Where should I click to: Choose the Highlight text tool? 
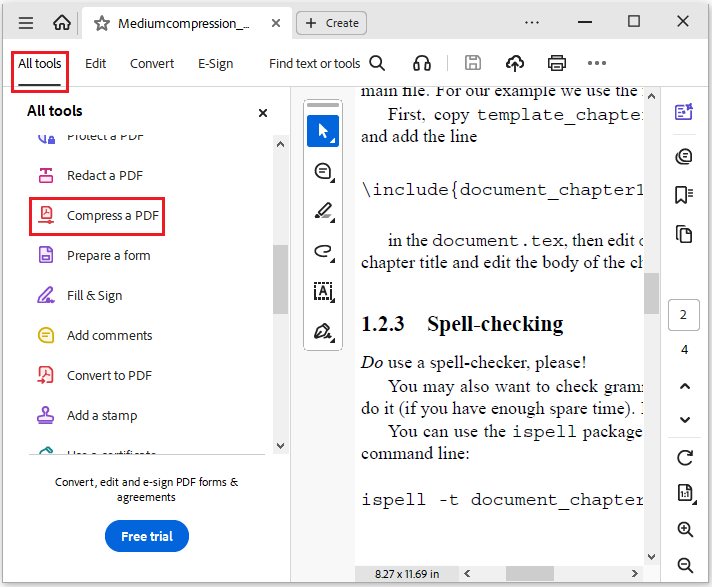point(324,212)
